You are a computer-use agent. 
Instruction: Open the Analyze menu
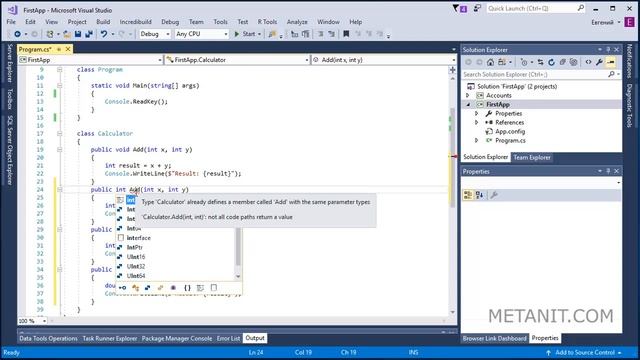coord(297,22)
